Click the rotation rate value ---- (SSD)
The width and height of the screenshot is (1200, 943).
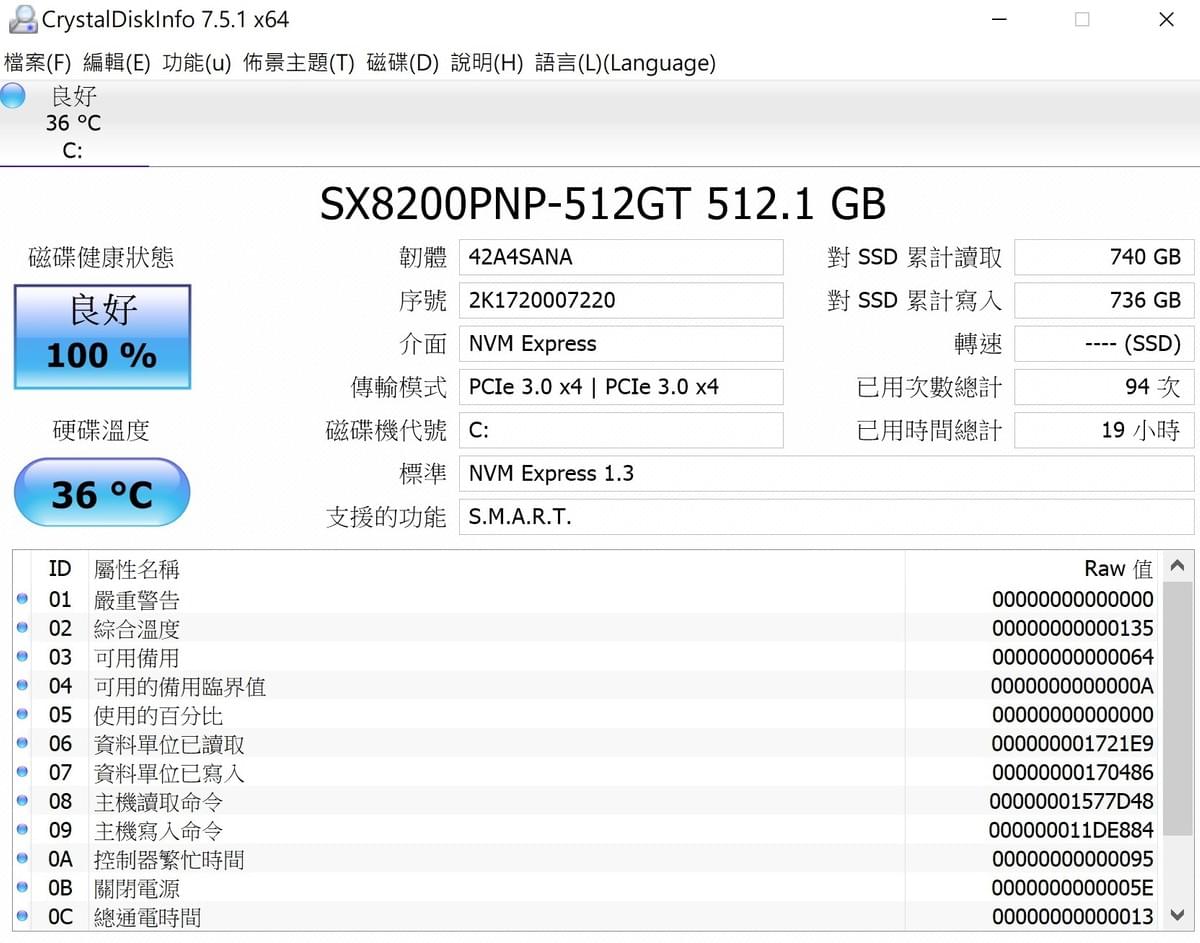[x=1104, y=344]
